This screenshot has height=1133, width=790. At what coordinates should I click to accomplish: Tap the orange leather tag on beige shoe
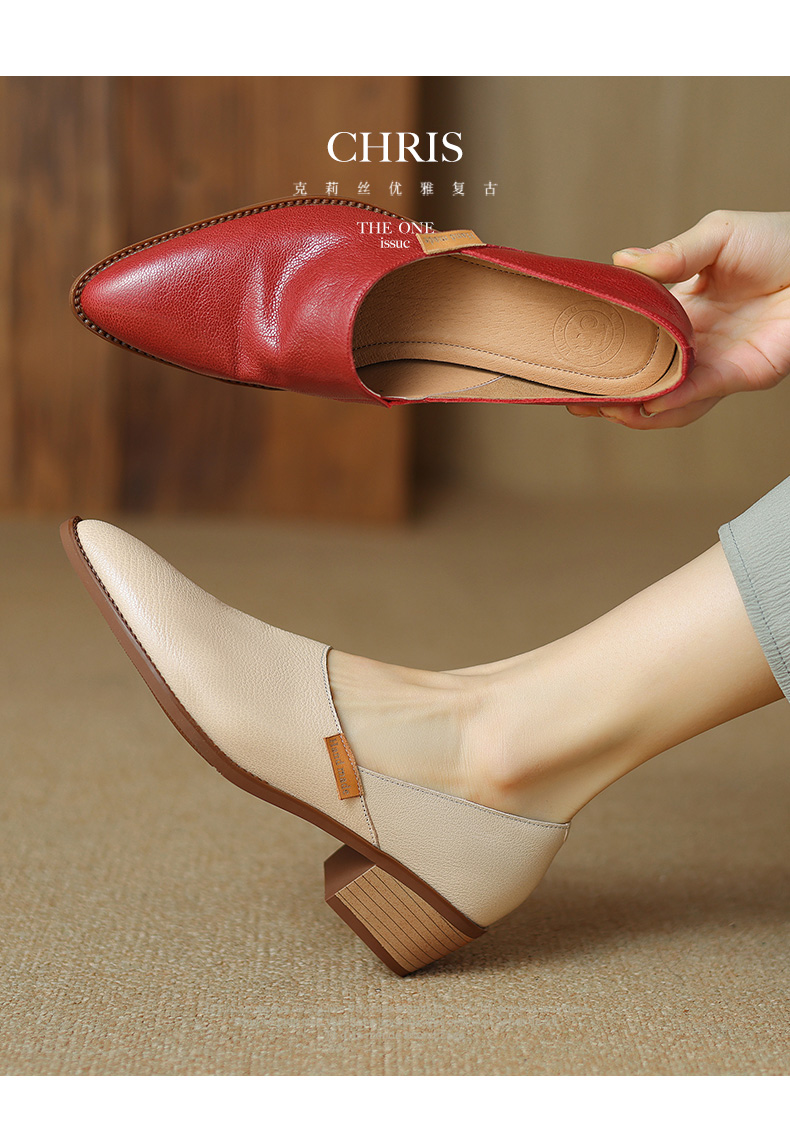(343, 766)
